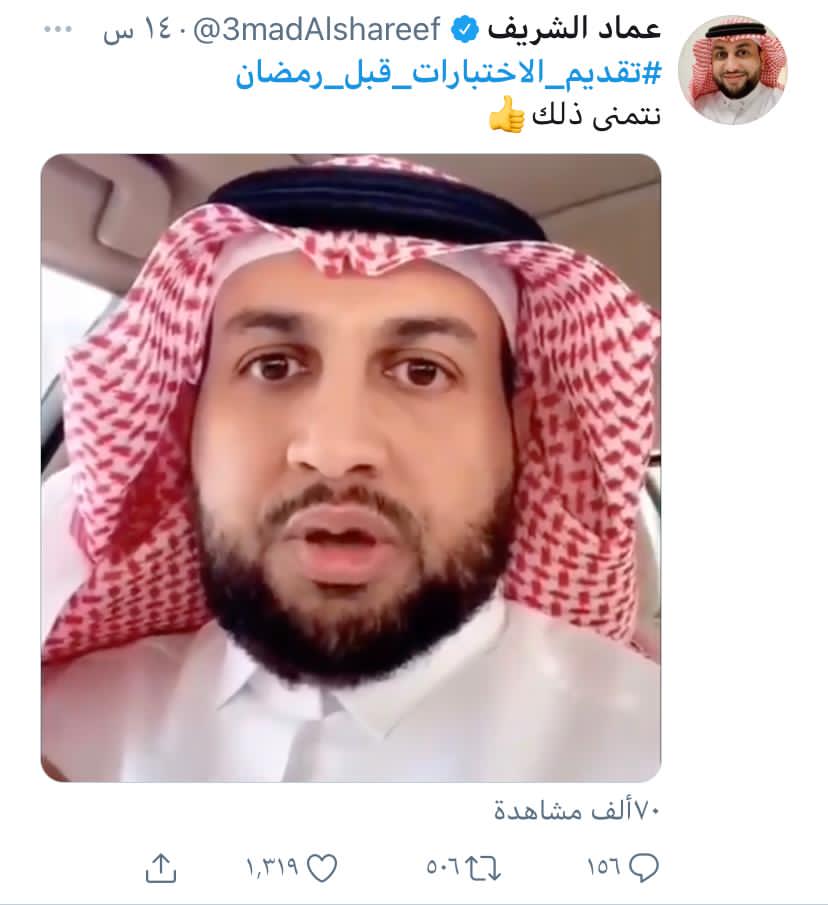This screenshot has height=905, width=828.
Task: Play the embedded video
Action: click(x=351, y=468)
